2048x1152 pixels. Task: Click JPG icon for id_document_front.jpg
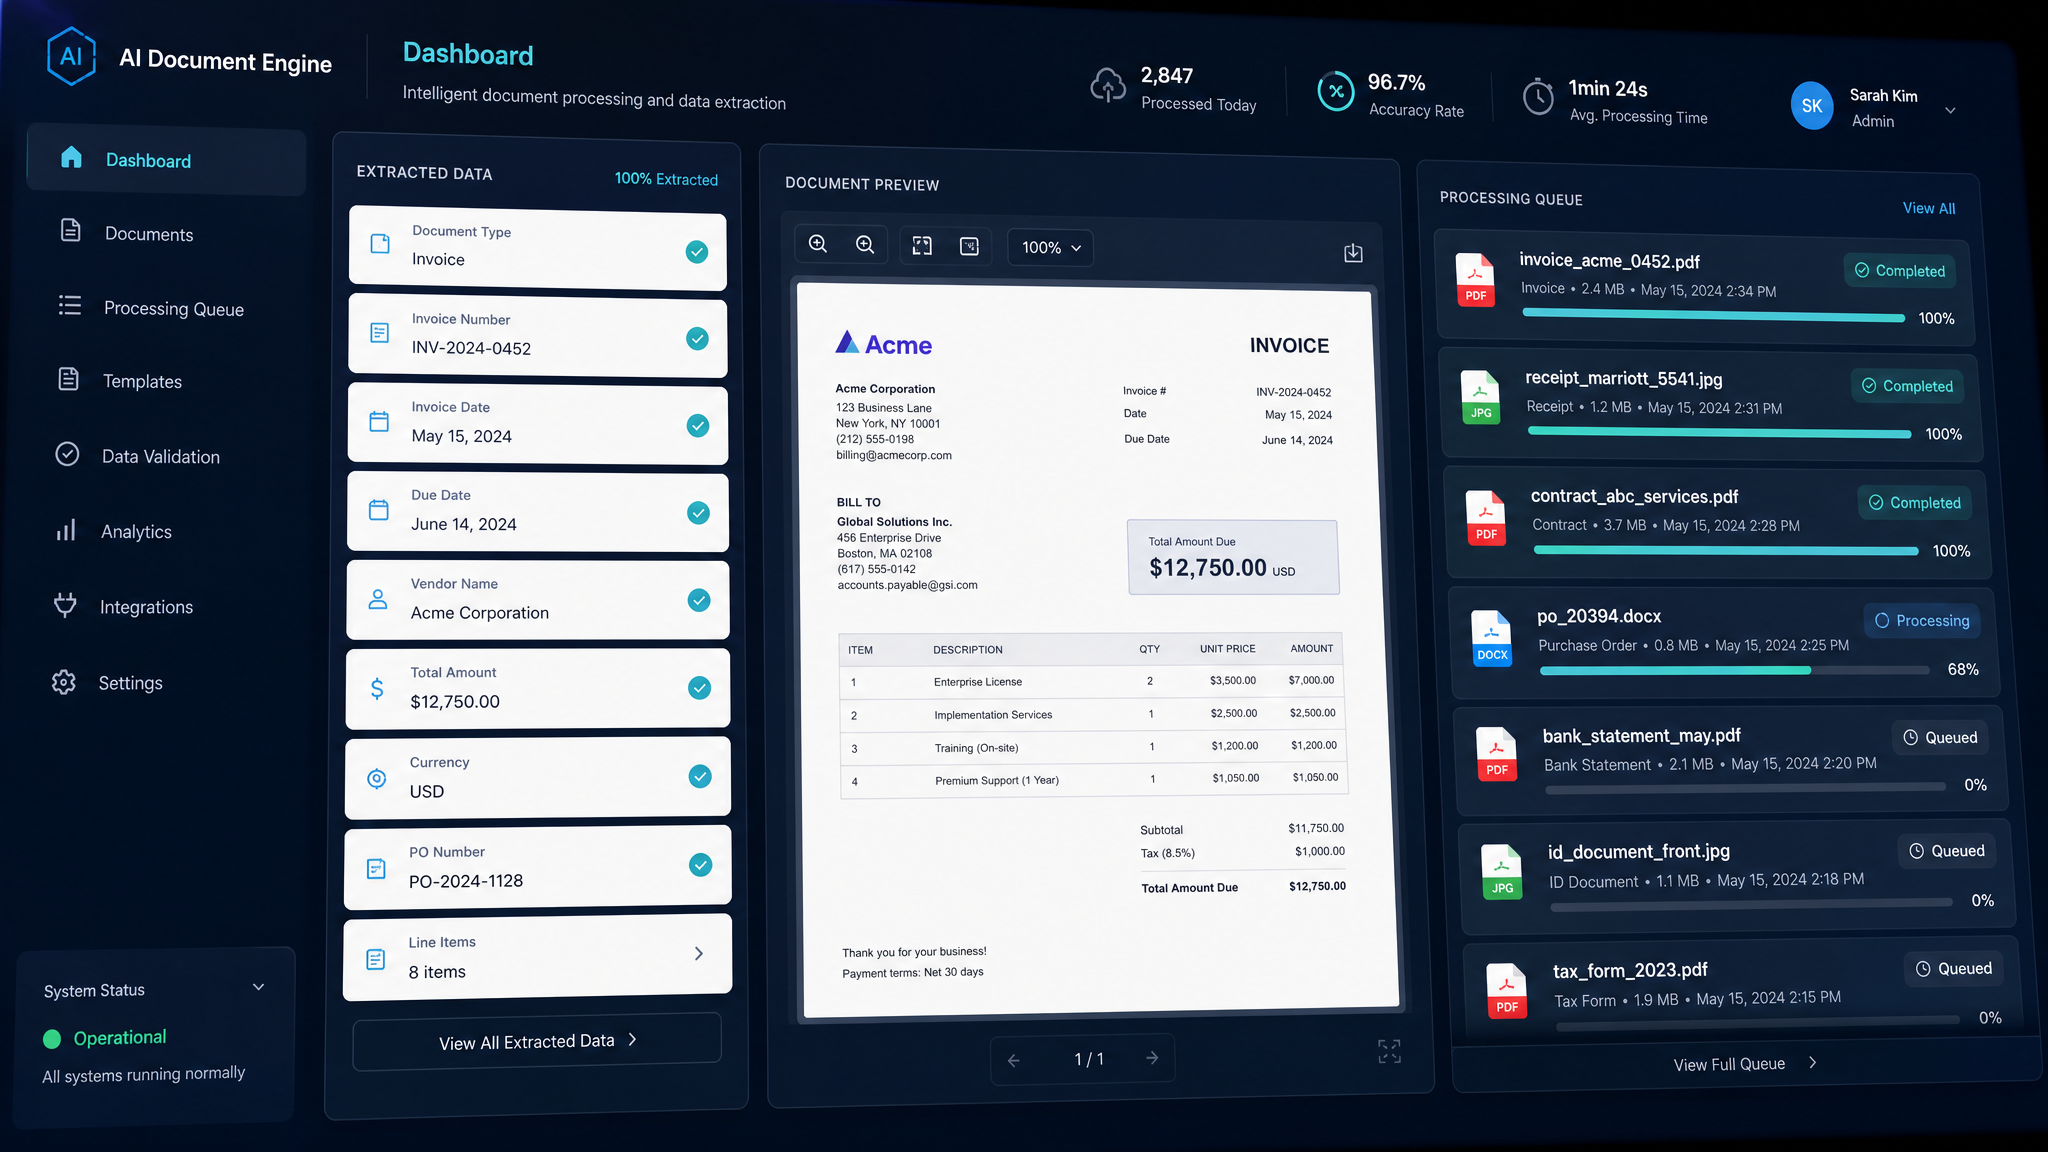coord(1502,872)
